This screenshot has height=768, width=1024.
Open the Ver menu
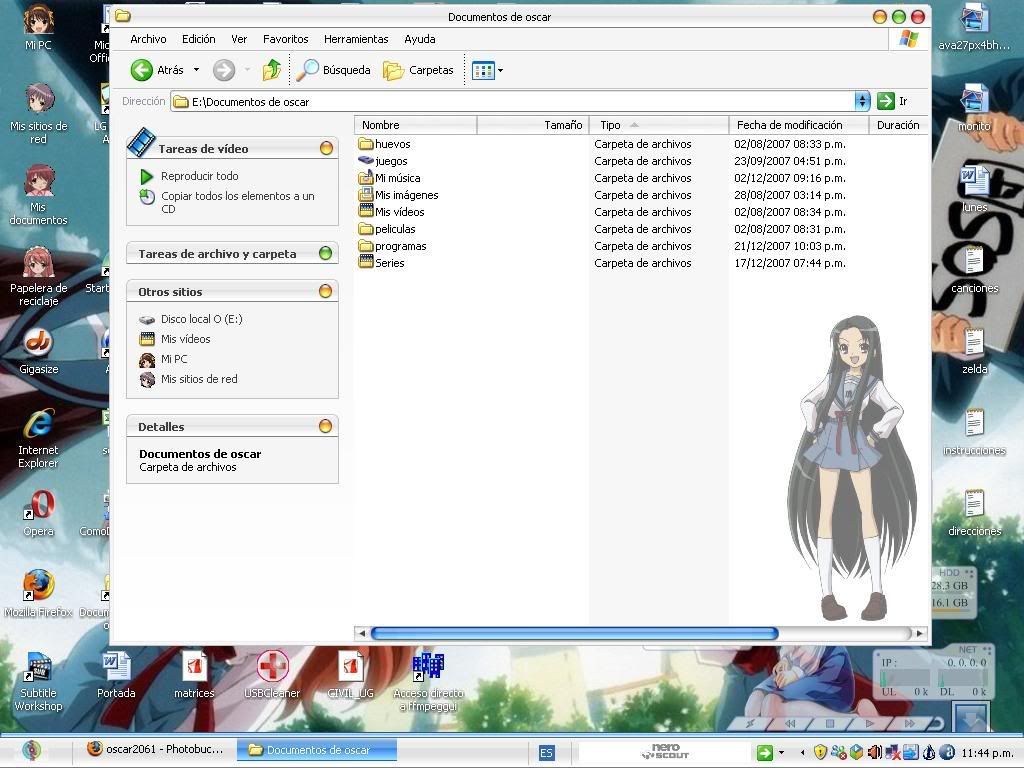pyautogui.click(x=239, y=39)
